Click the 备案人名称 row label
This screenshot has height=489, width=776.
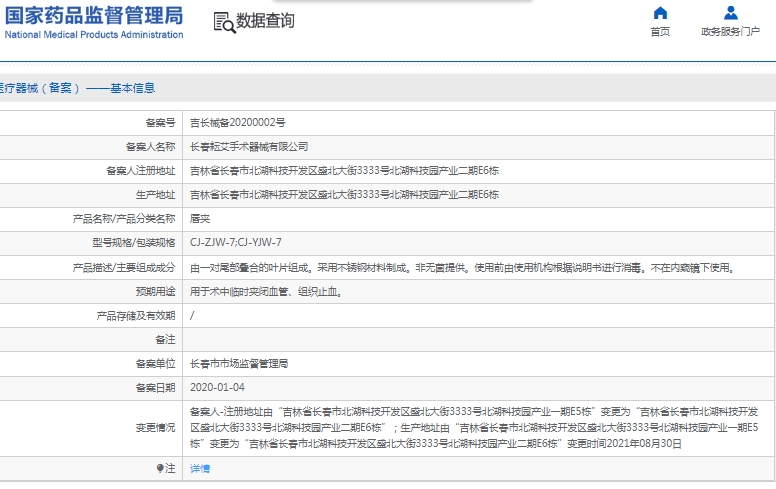[x=150, y=147]
